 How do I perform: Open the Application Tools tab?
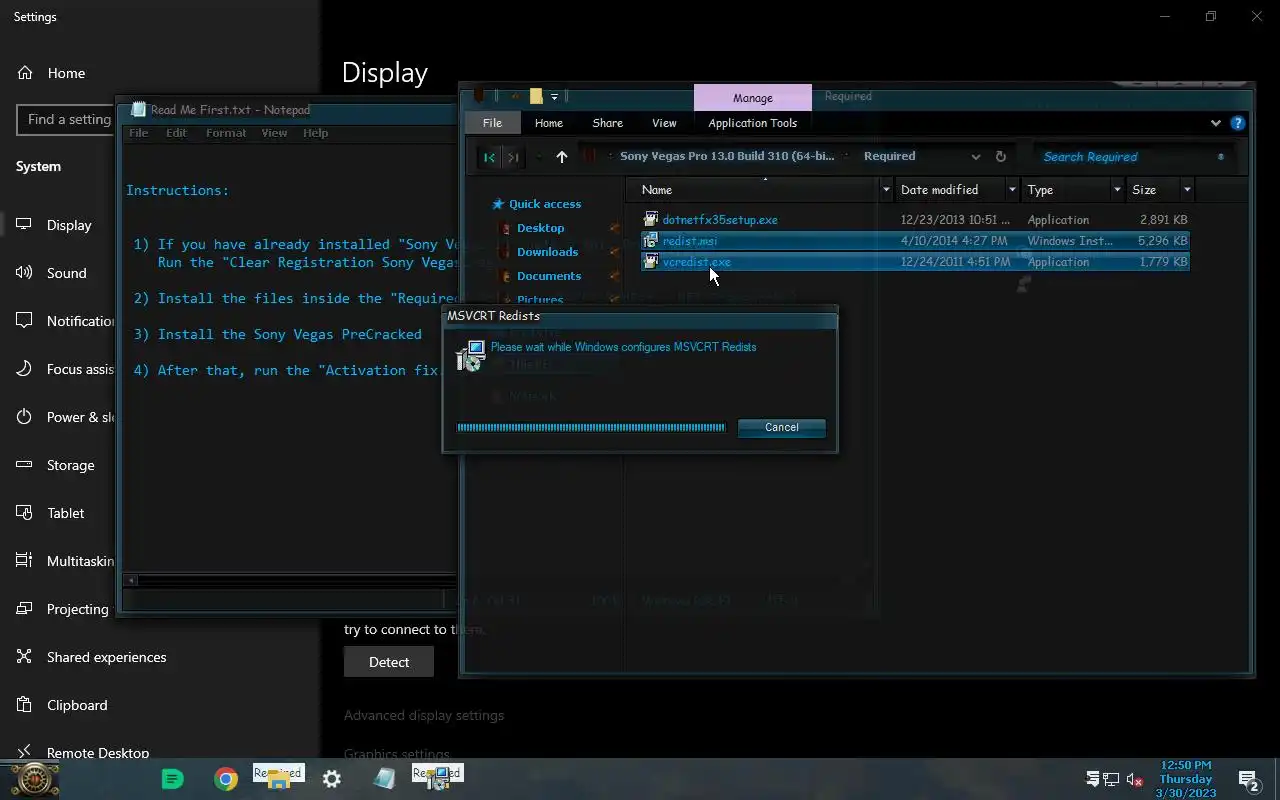click(x=753, y=123)
